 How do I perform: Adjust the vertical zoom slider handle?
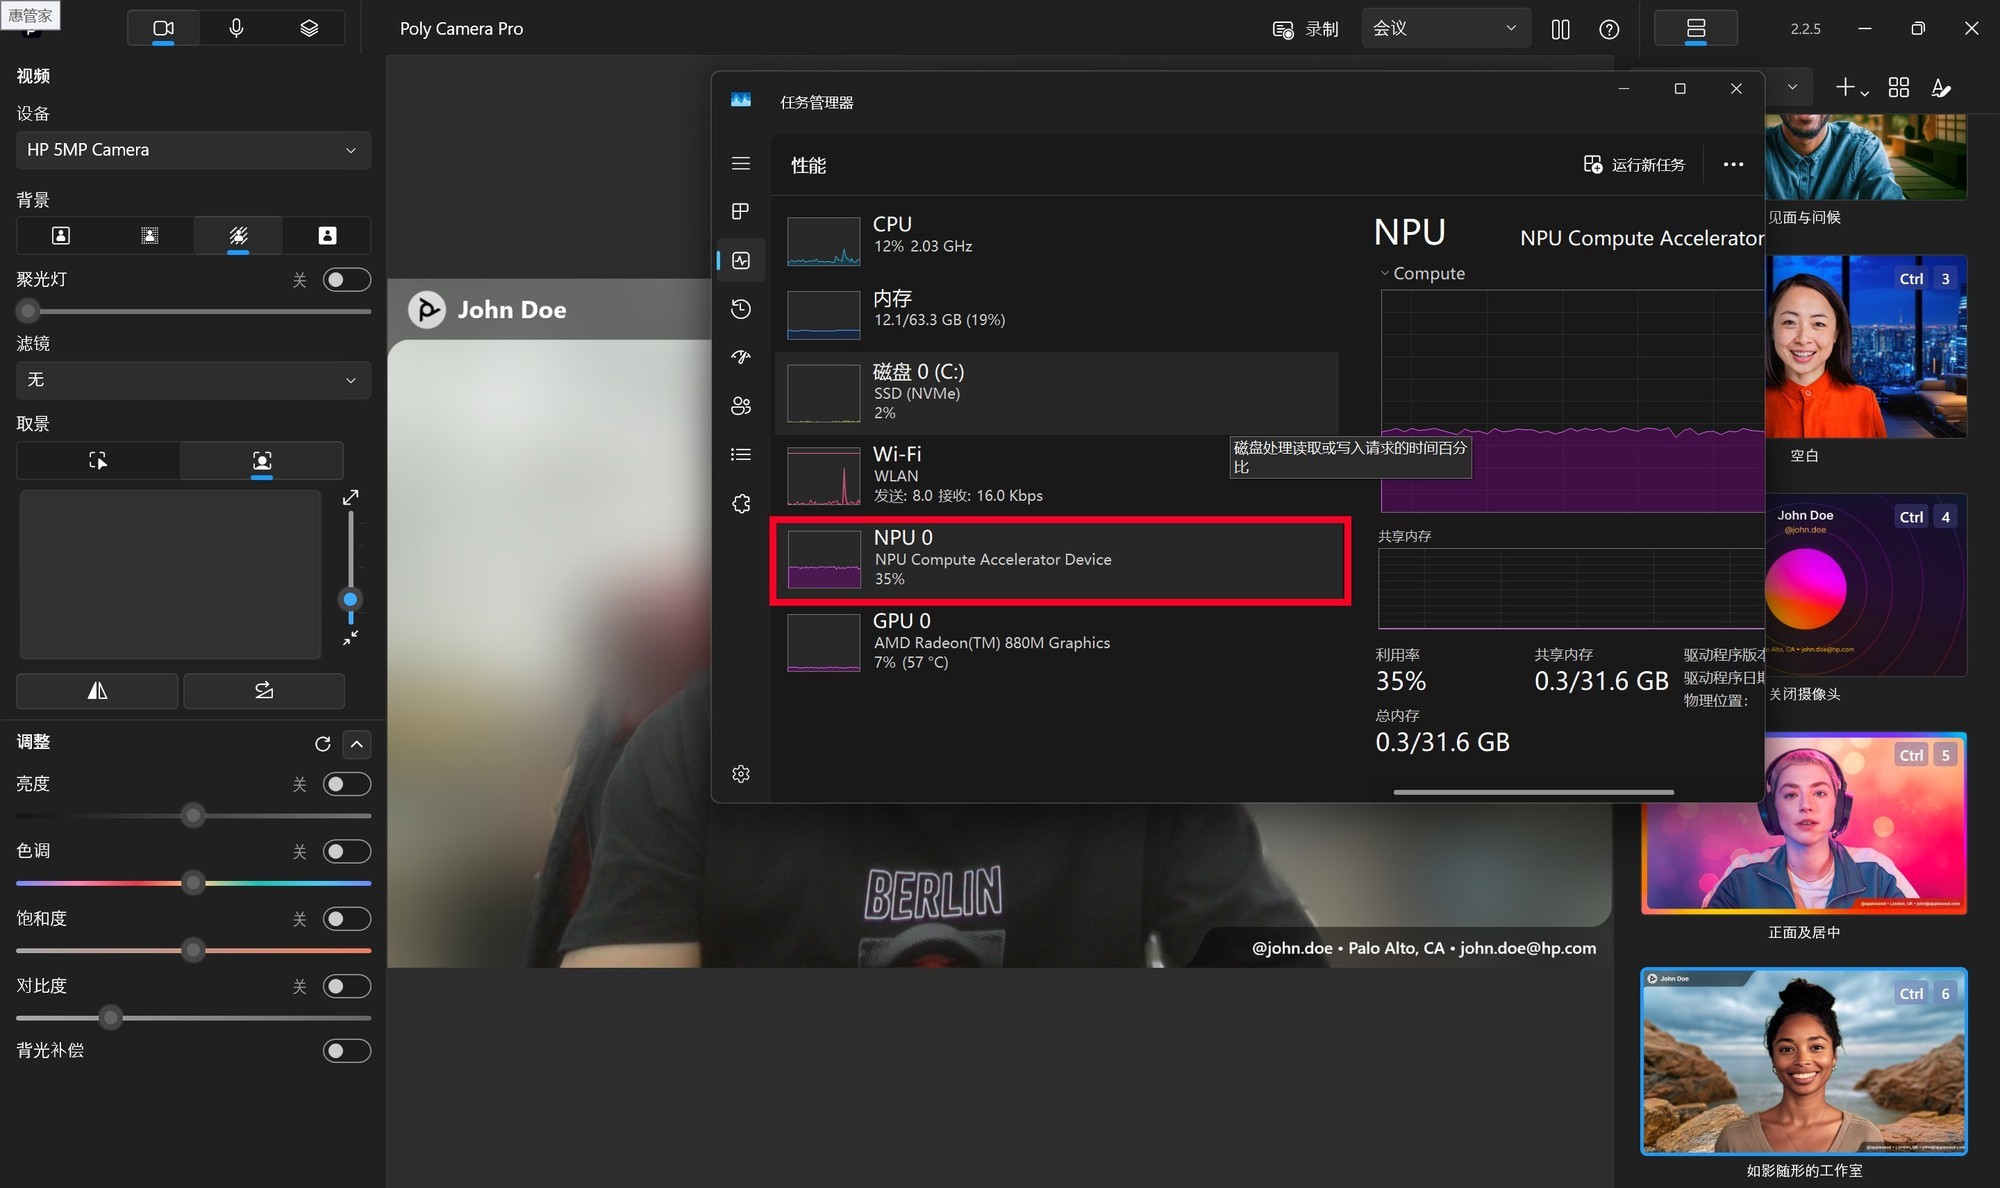point(350,600)
